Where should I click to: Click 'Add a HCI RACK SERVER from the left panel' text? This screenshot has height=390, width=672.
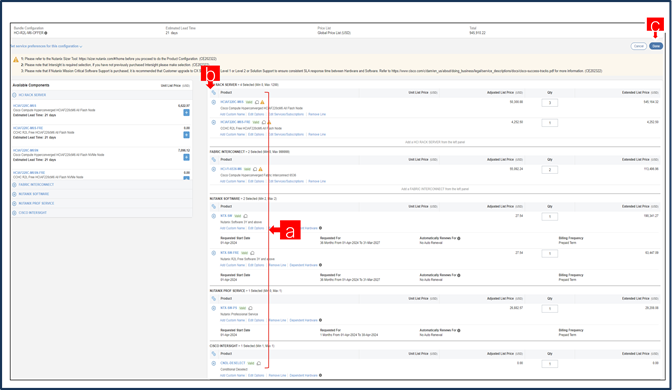435,142
